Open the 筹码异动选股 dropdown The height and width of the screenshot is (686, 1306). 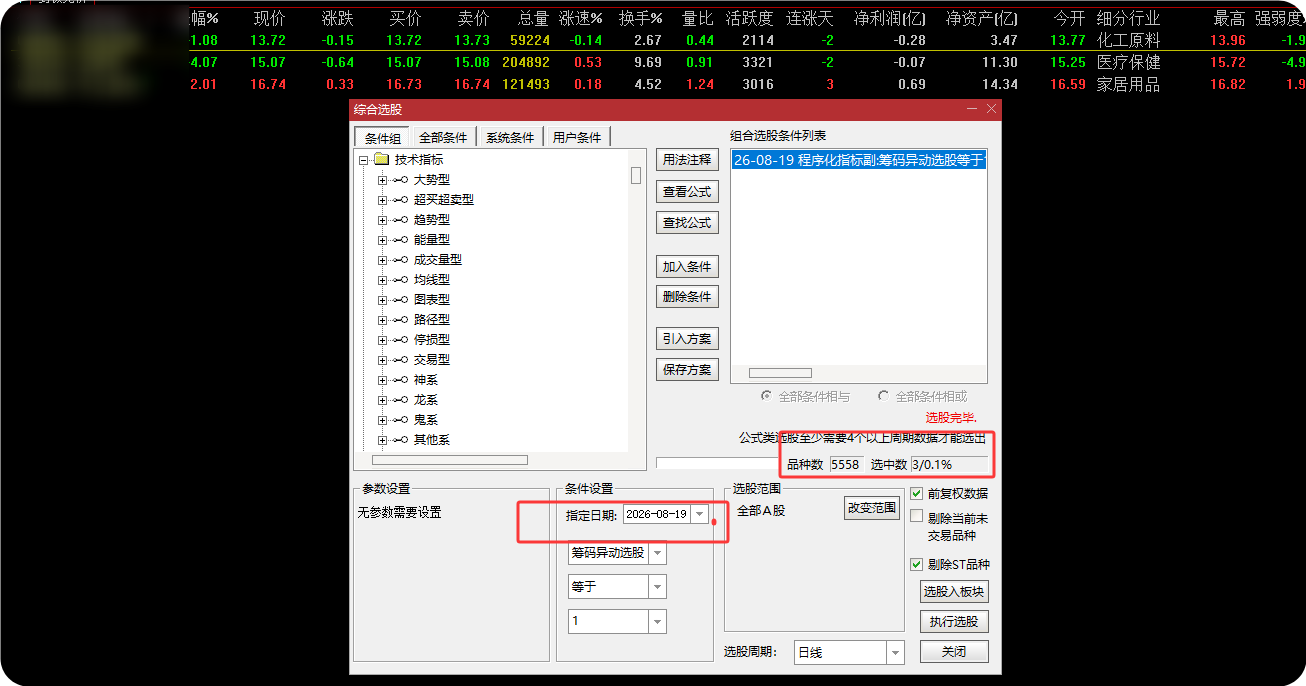point(657,553)
